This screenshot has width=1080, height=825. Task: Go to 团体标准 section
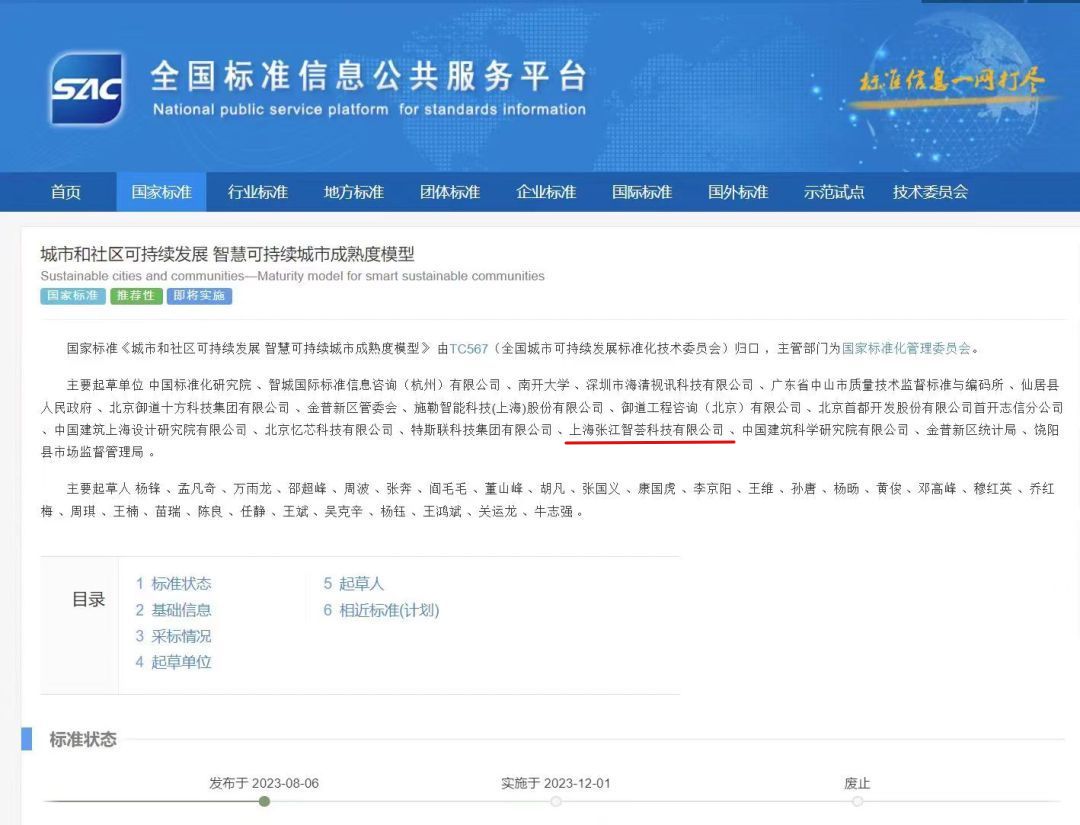[x=449, y=192]
